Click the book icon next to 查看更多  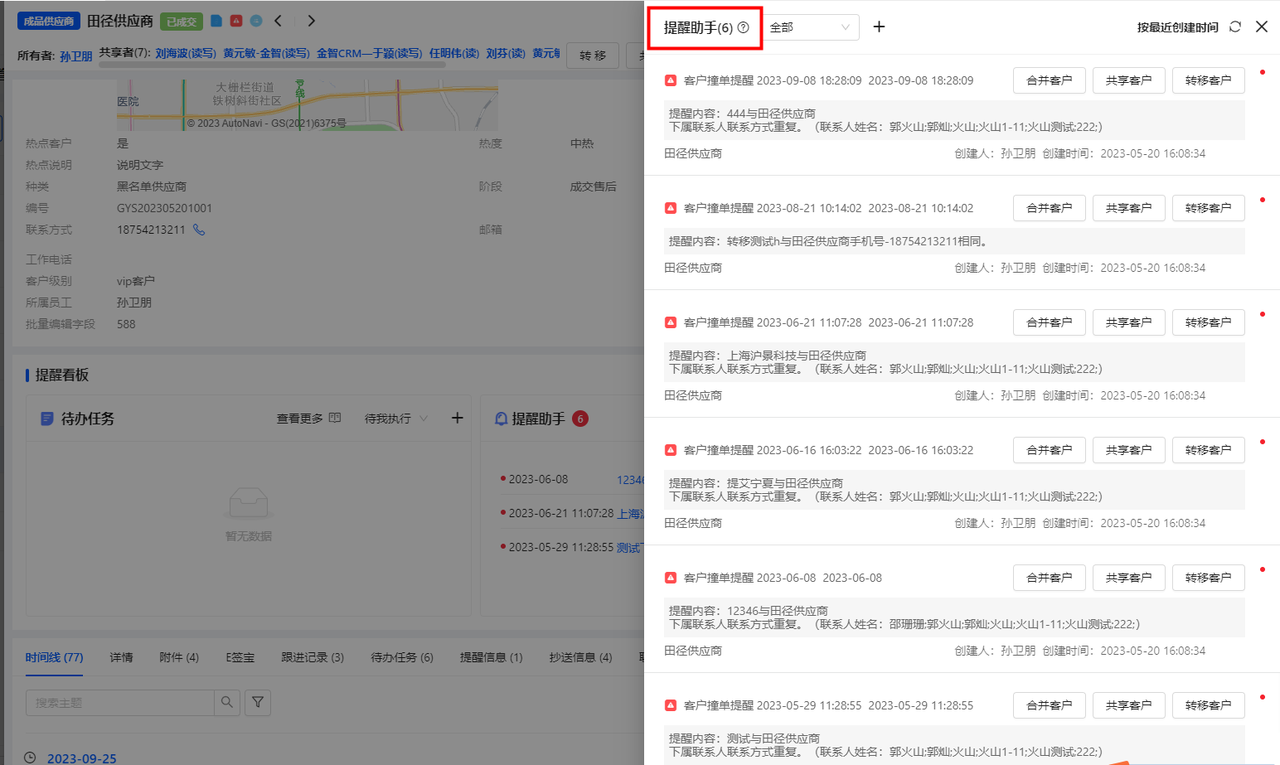click(x=335, y=418)
